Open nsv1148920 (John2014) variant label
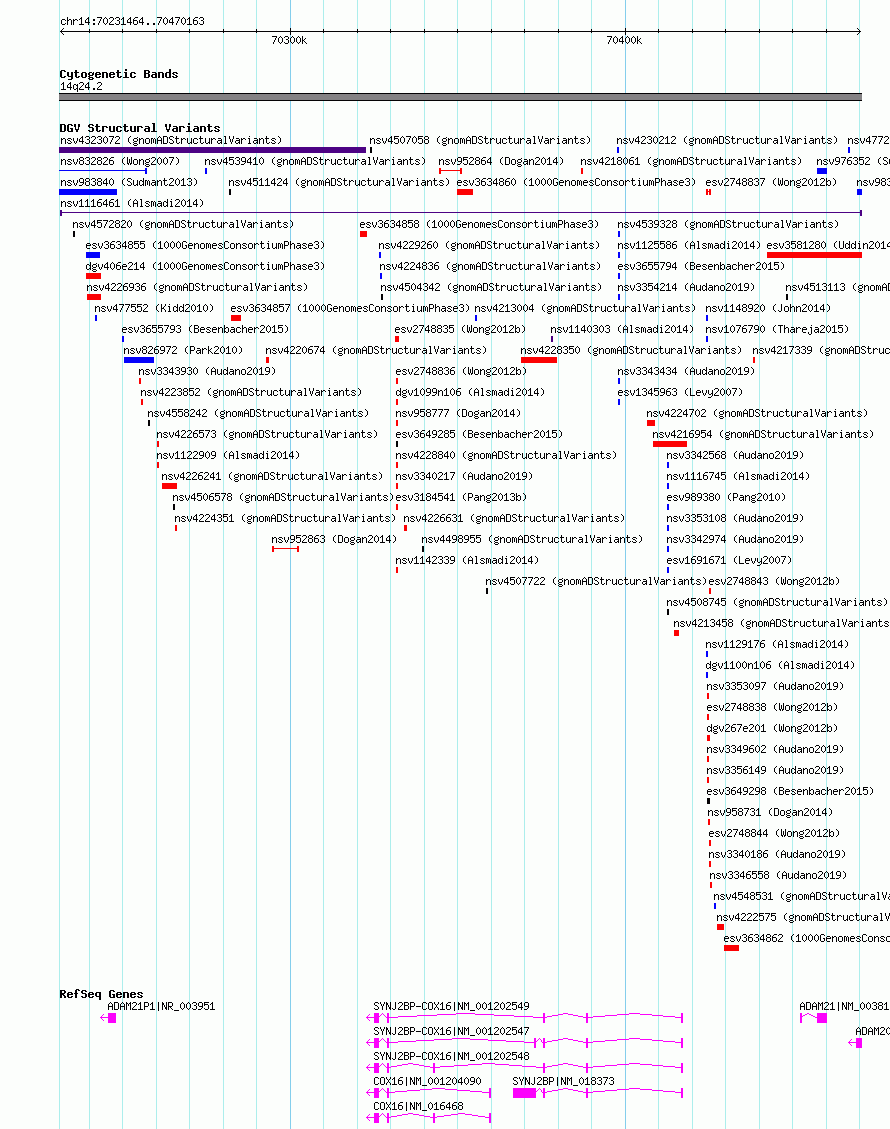The width and height of the screenshot is (890, 1129). coord(768,308)
